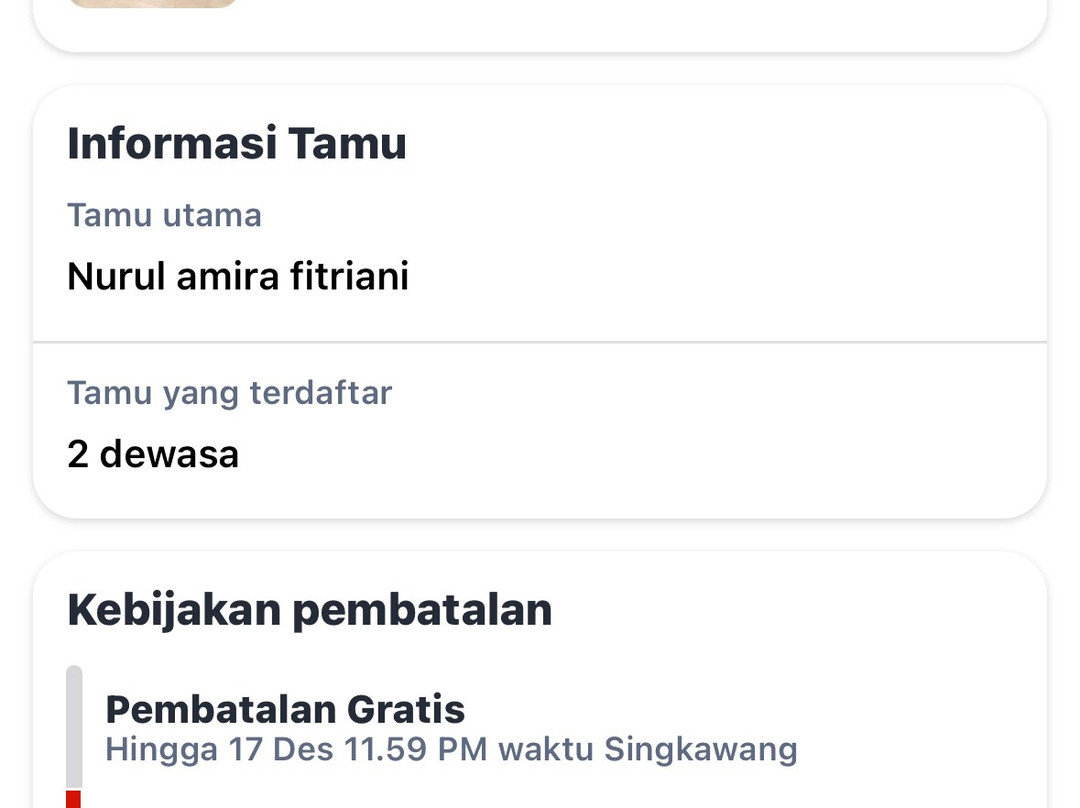Tap the property thumbnail image at top
The height and width of the screenshot is (808, 1080).
(x=154, y=3)
